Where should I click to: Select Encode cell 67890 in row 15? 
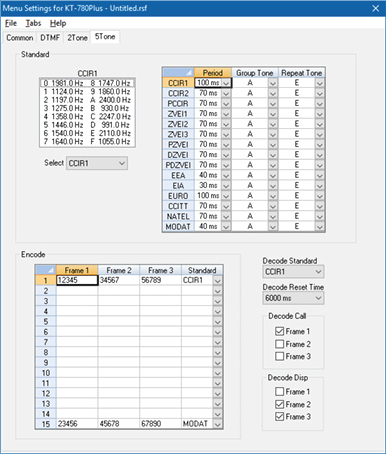(x=160, y=424)
